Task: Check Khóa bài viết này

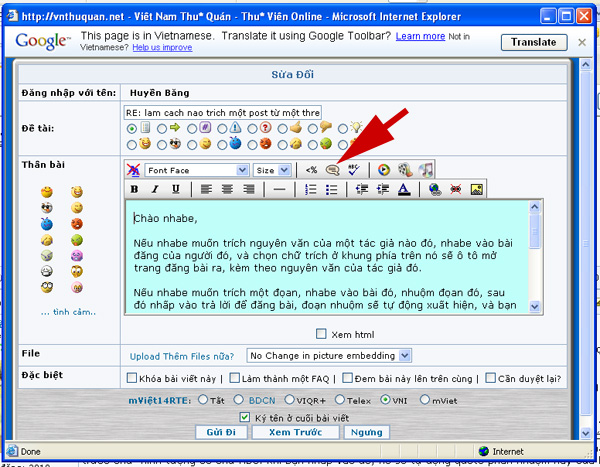Action: (x=131, y=378)
